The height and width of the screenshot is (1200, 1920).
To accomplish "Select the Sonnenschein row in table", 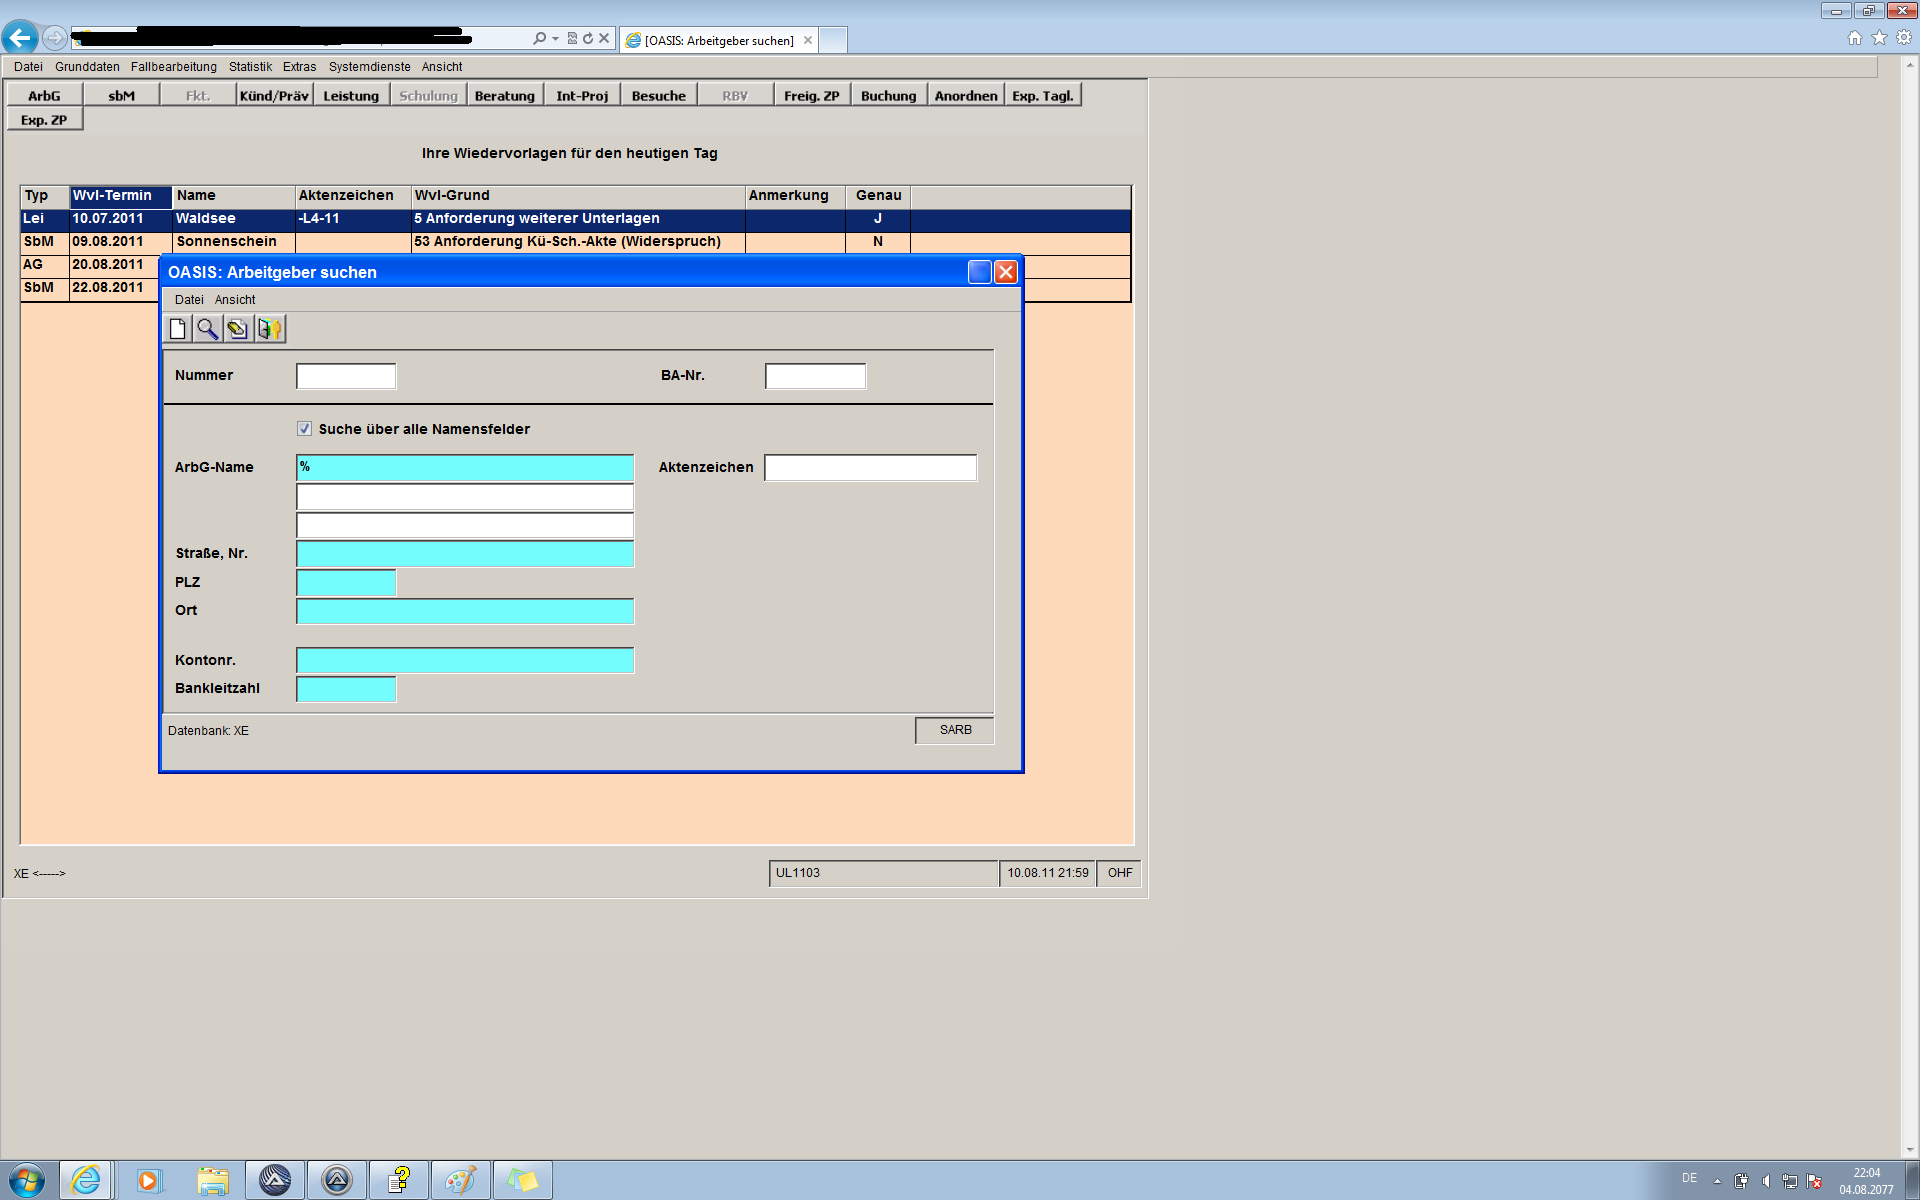I will [x=226, y=242].
